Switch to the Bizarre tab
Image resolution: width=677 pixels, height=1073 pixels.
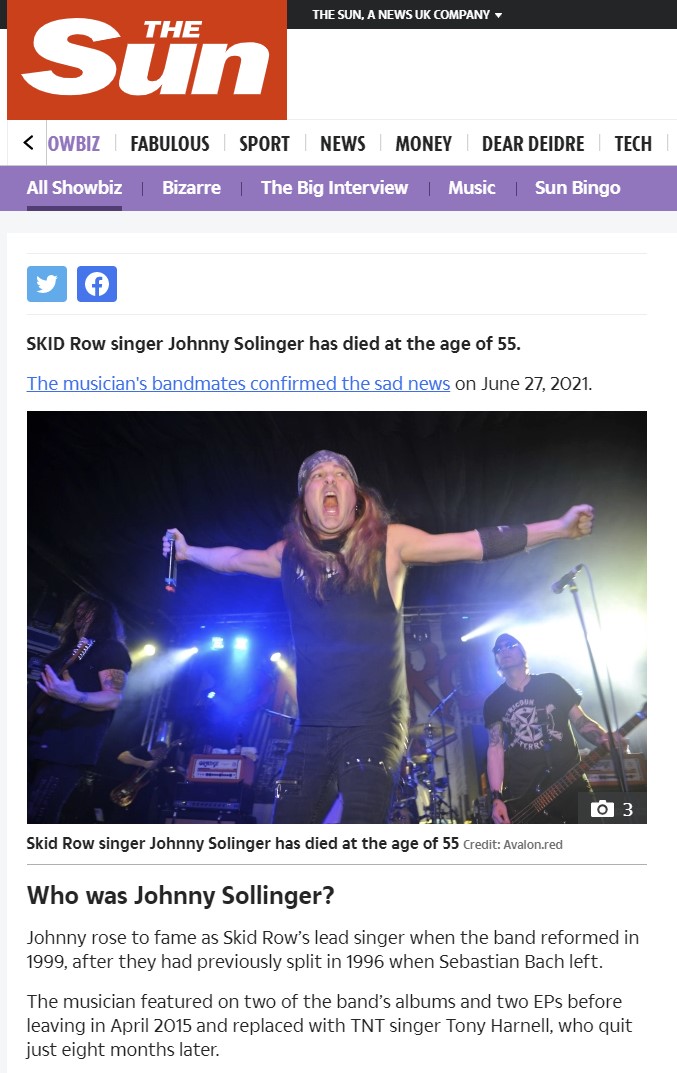click(192, 188)
